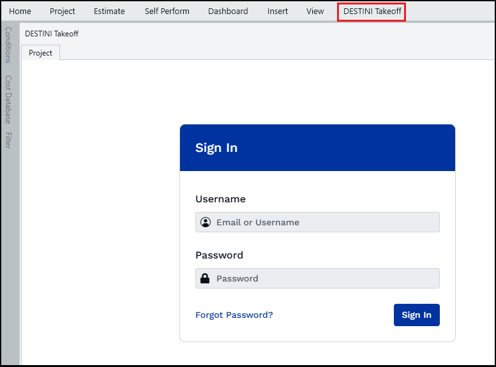Click the blue Sign In button
This screenshot has height=367, width=496.
[417, 315]
